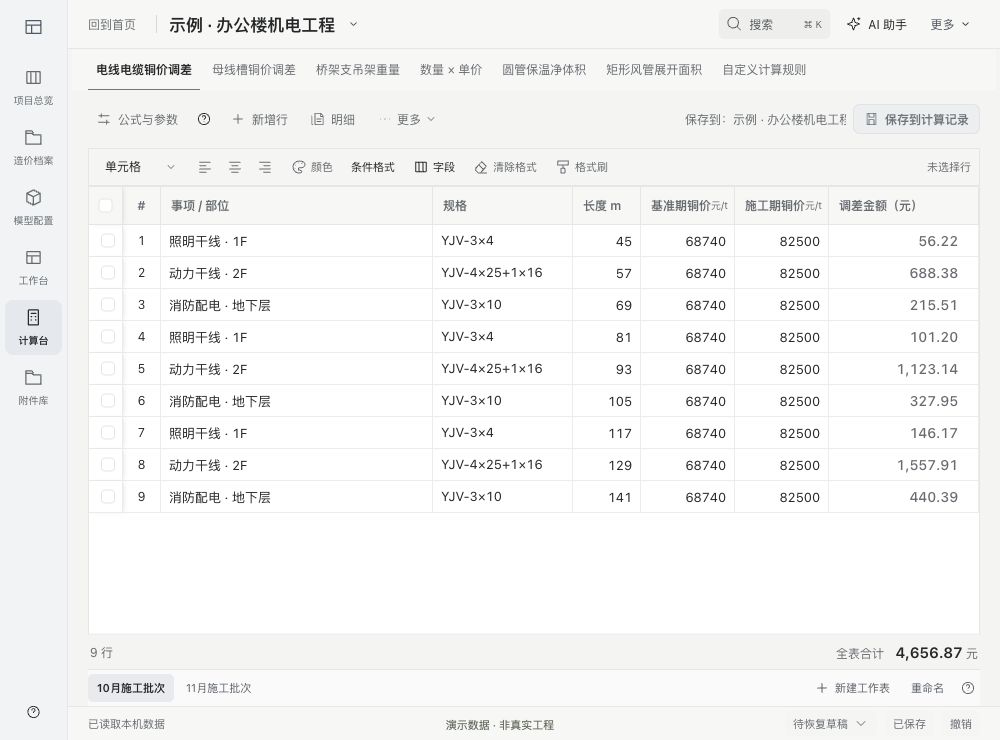Open 公式与参数 settings
The image size is (1000, 740).
(138, 119)
